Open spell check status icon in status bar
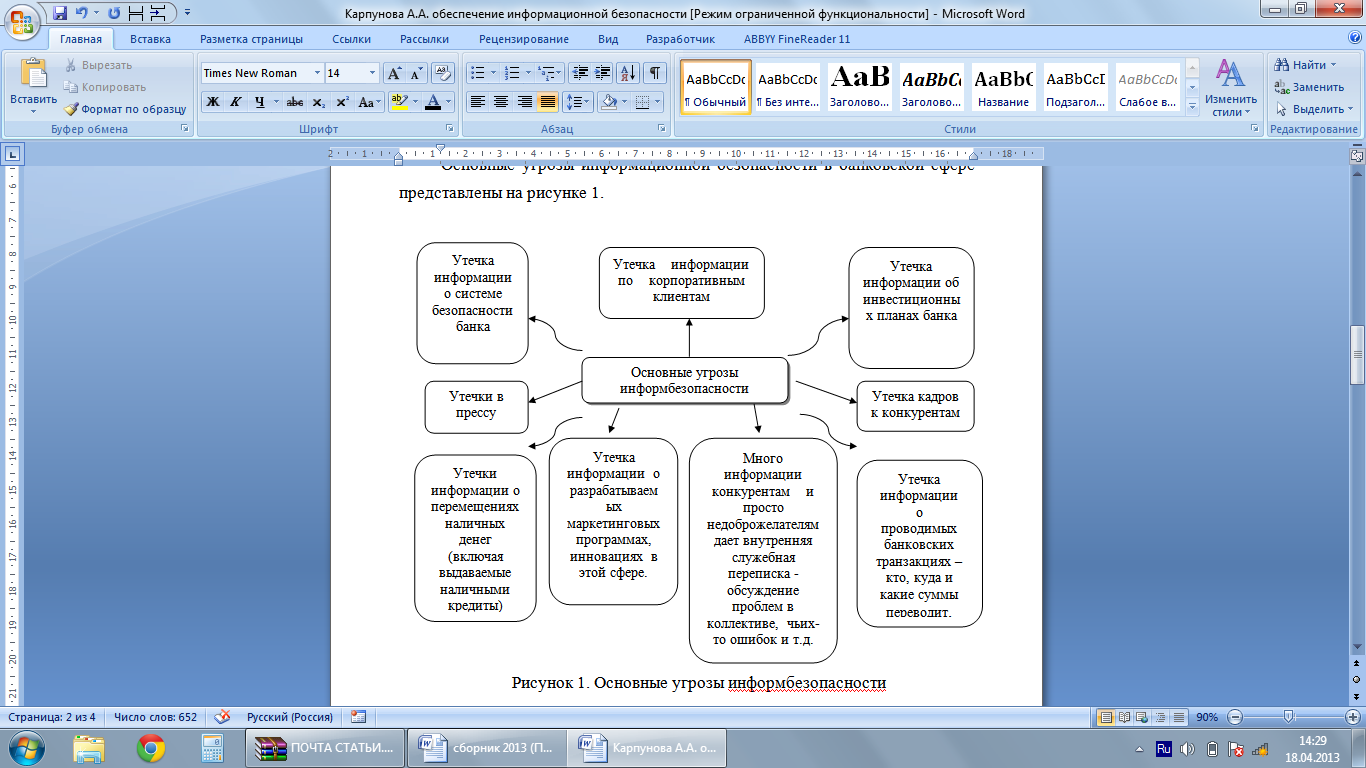Image resolution: width=1366 pixels, height=768 pixels. click(224, 717)
